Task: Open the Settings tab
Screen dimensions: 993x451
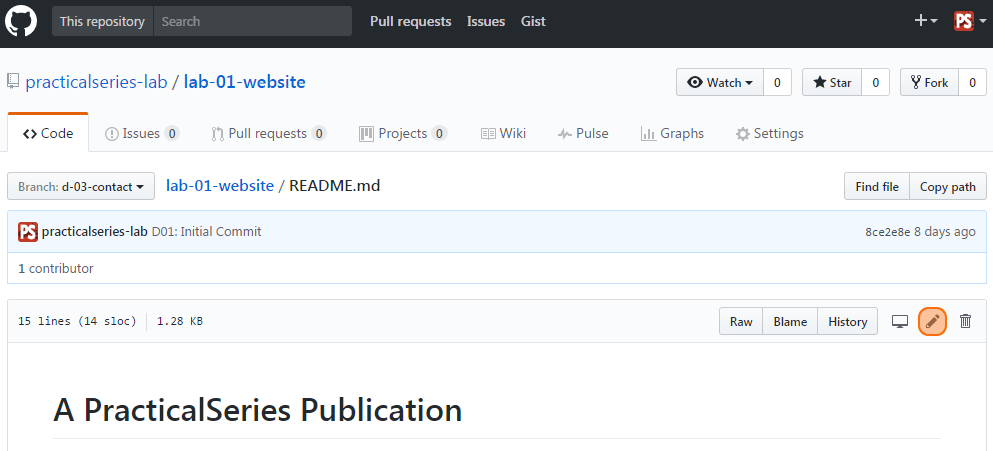Action: (769, 133)
